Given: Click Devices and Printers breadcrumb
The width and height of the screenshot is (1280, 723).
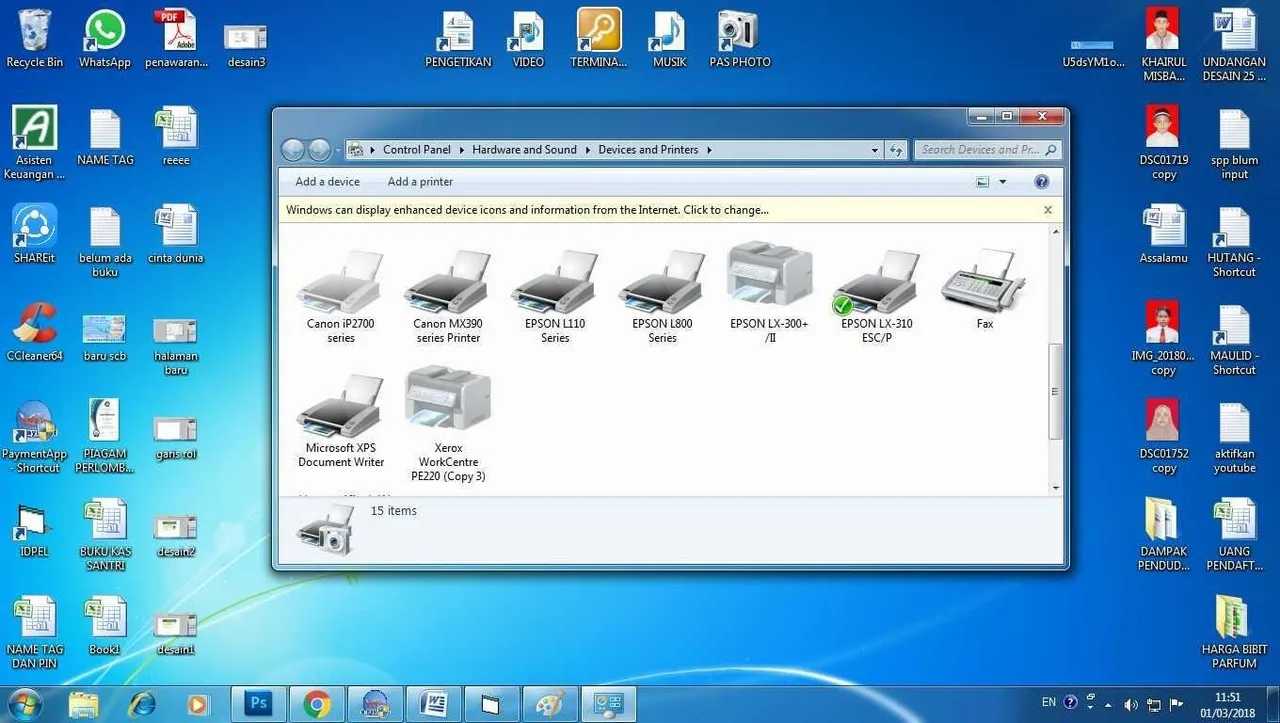Looking at the screenshot, I should pyautogui.click(x=648, y=150).
